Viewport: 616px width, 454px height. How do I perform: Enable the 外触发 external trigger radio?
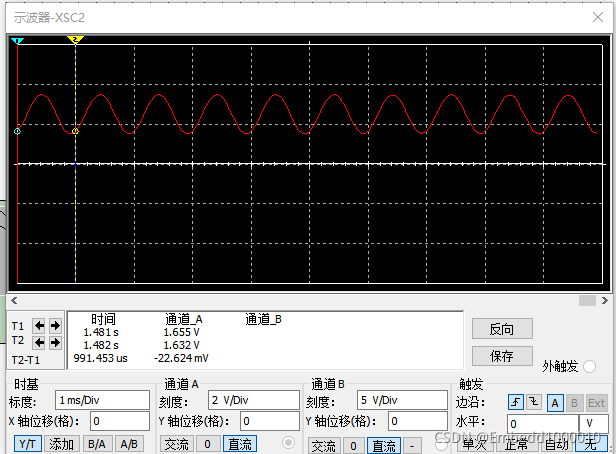[x=589, y=366]
